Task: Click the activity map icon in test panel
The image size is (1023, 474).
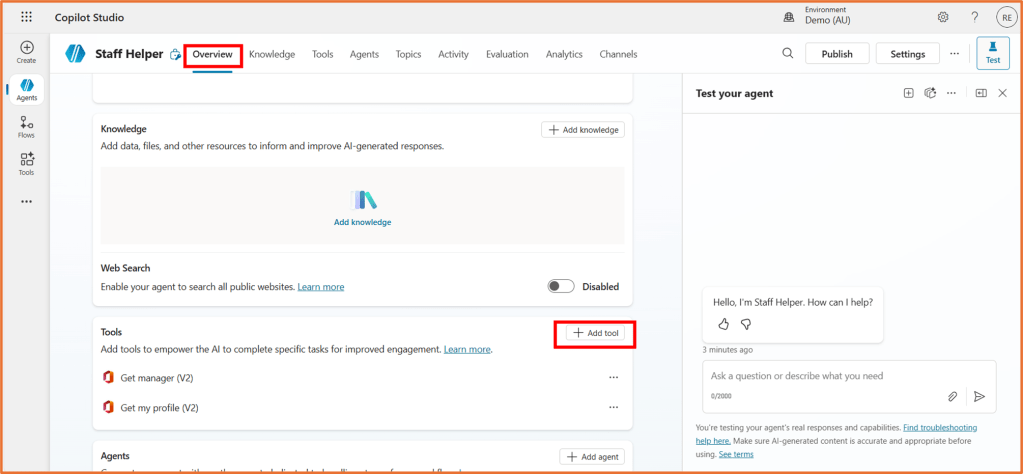Action: (930, 93)
